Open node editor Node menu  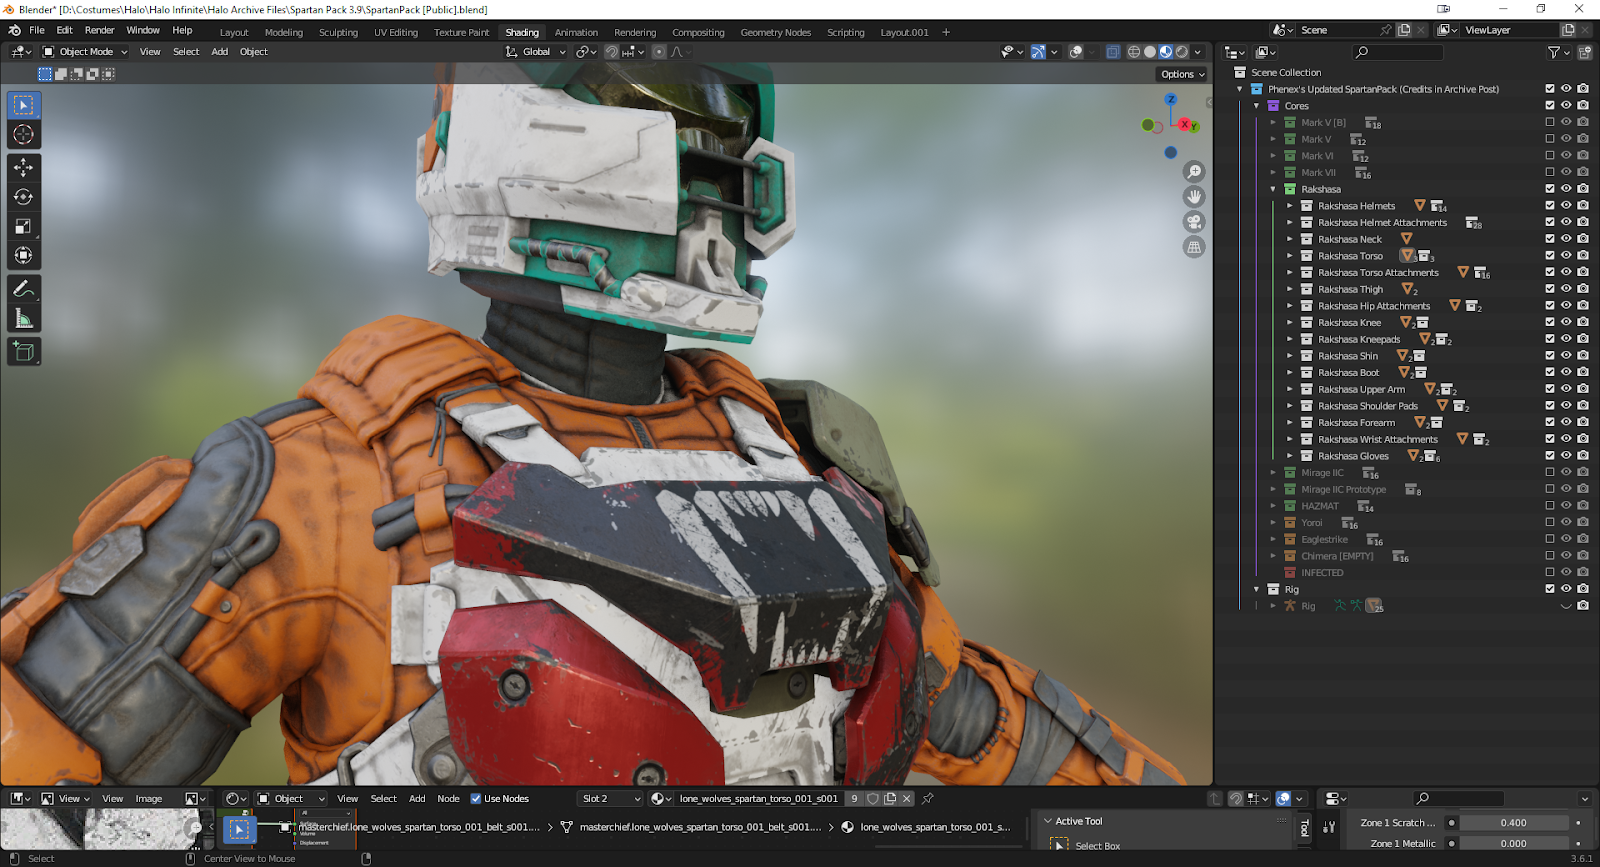(449, 798)
